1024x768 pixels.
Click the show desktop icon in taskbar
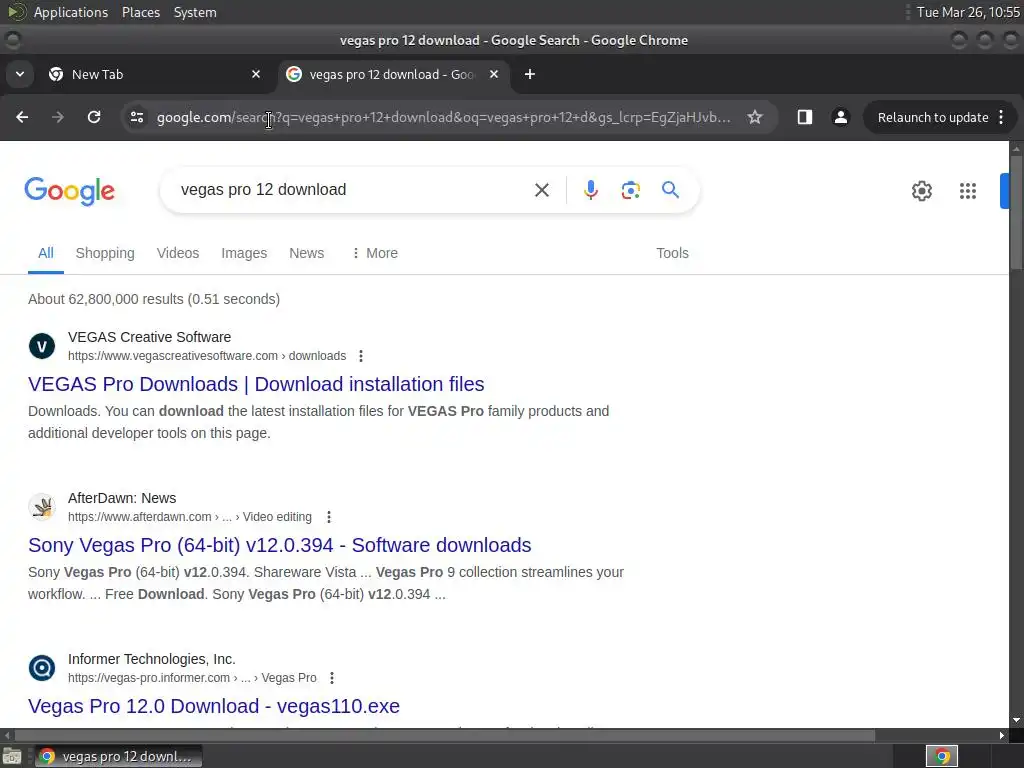pyautogui.click(x=12, y=756)
